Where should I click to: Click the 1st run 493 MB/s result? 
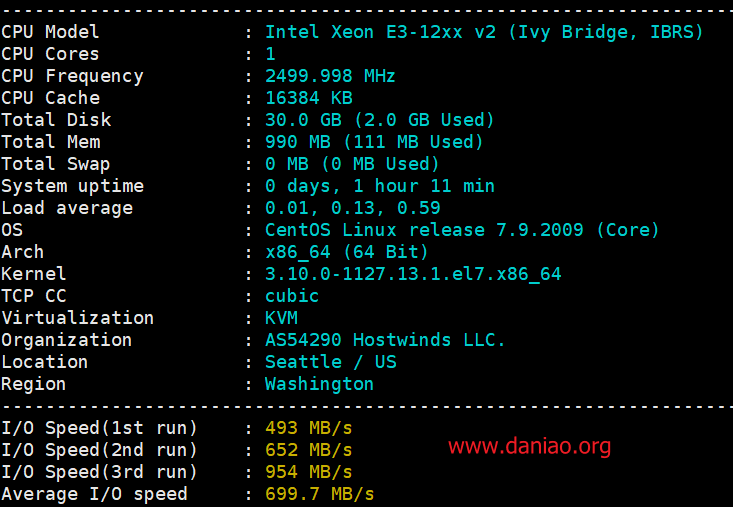(x=309, y=428)
